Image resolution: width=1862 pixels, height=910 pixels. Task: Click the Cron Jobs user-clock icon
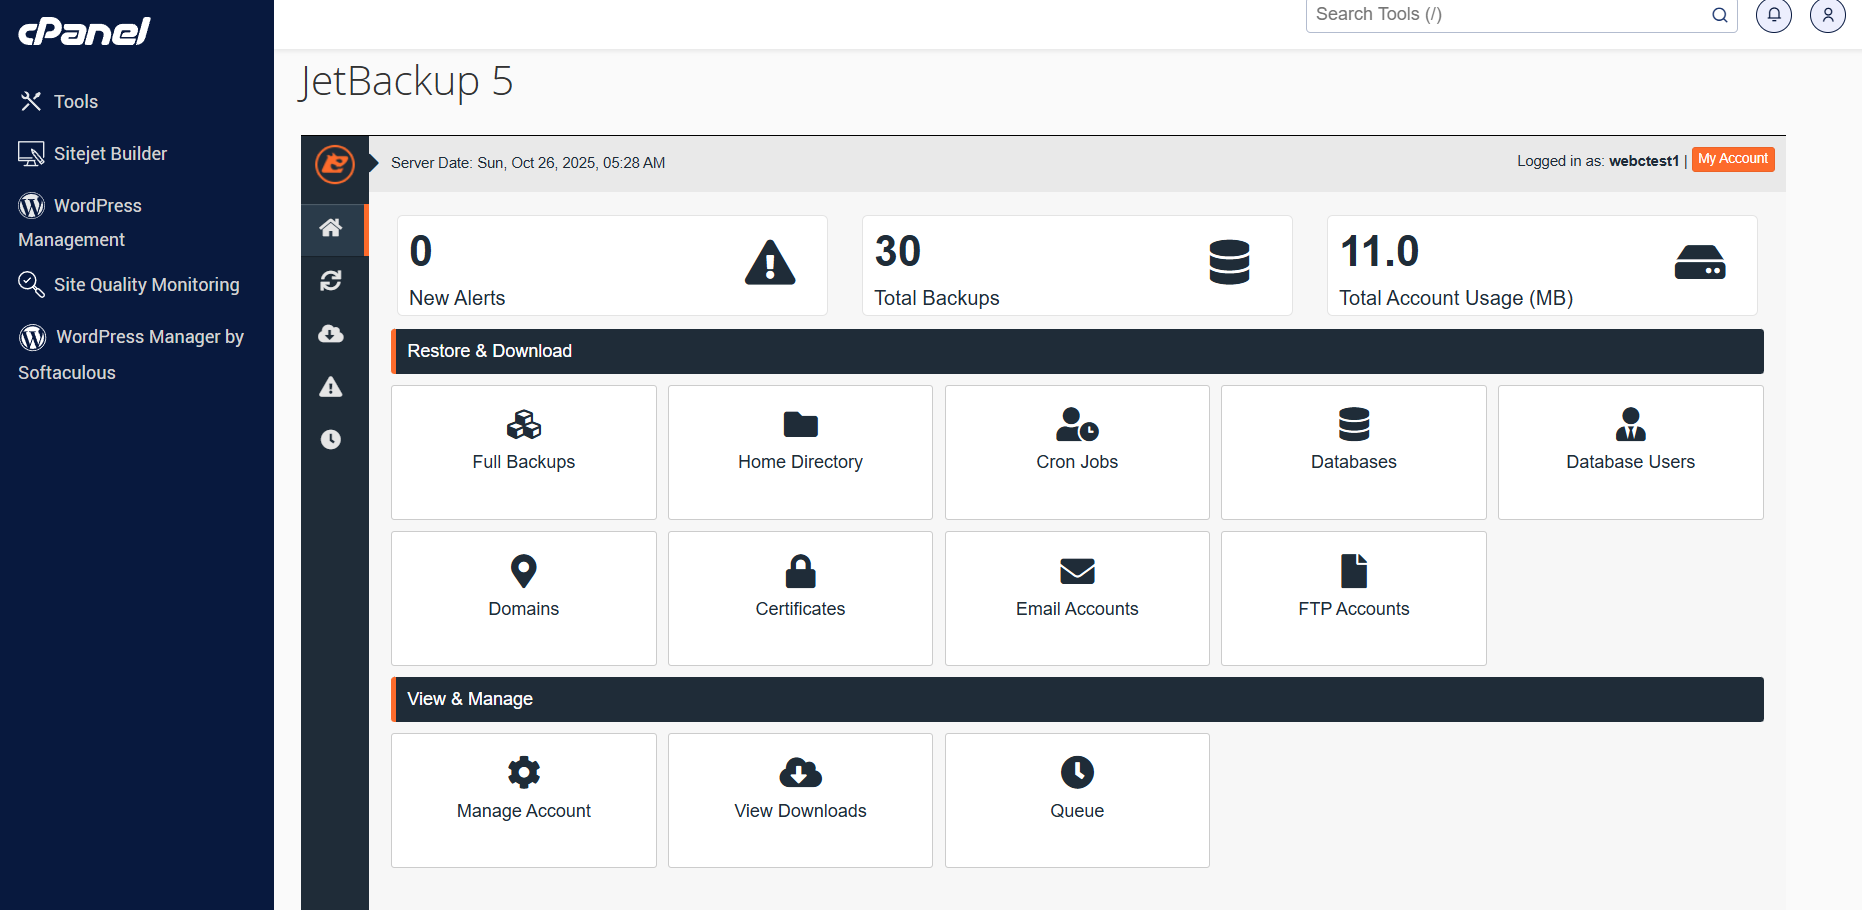click(x=1077, y=425)
